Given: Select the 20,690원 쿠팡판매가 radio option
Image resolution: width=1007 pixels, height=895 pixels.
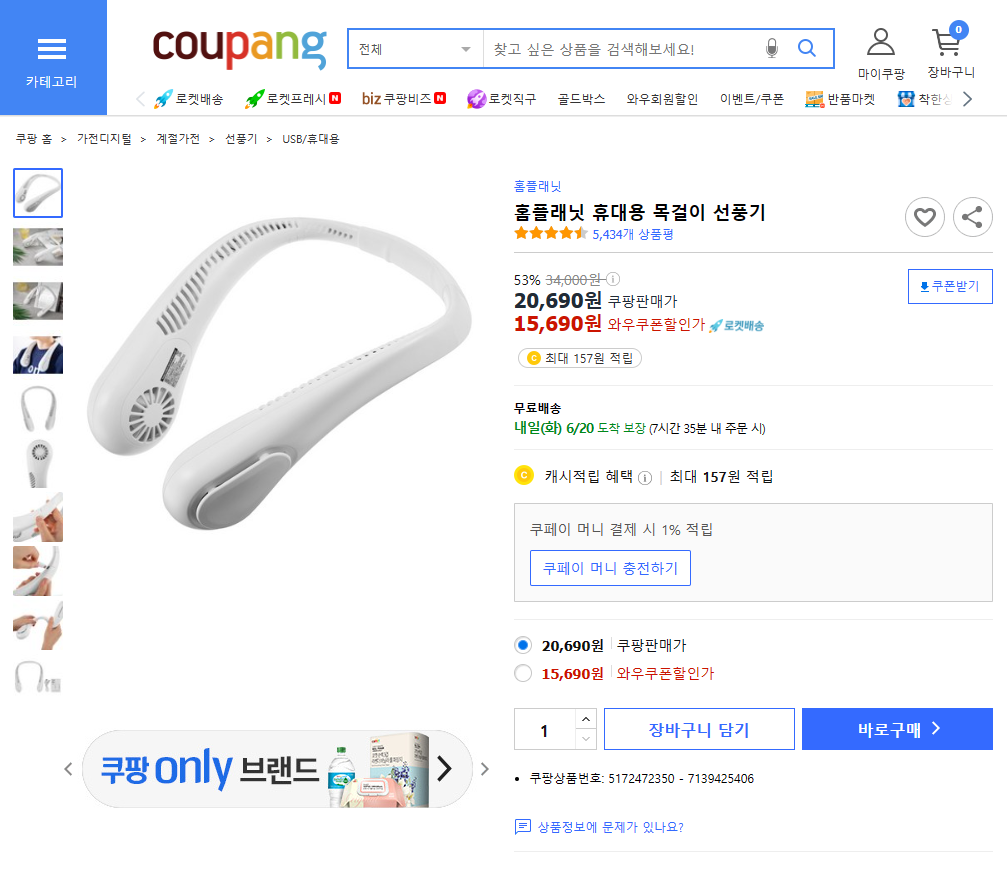Looking at the screenshot, I should 523,645.
